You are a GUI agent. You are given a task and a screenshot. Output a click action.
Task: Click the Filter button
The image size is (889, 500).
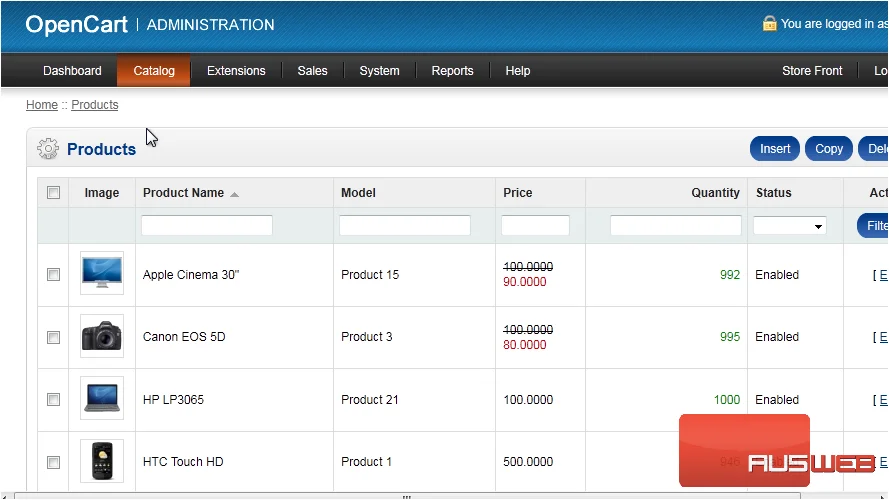[873, 226]
